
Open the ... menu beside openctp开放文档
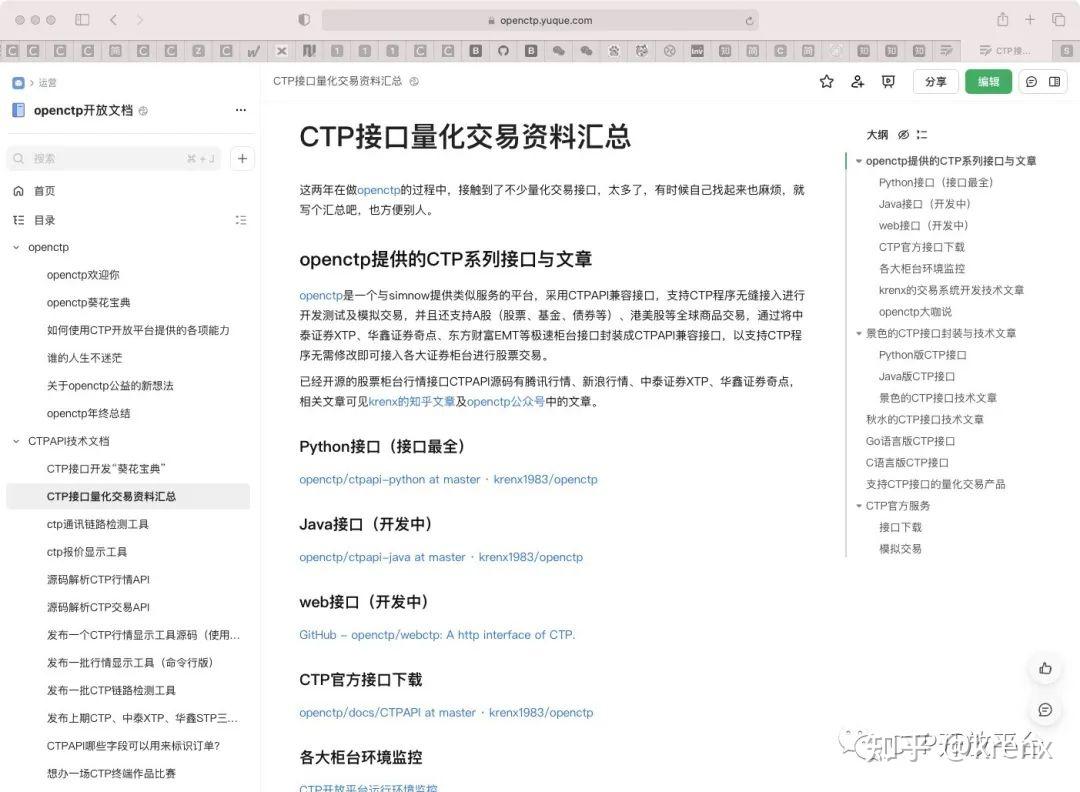240,110
